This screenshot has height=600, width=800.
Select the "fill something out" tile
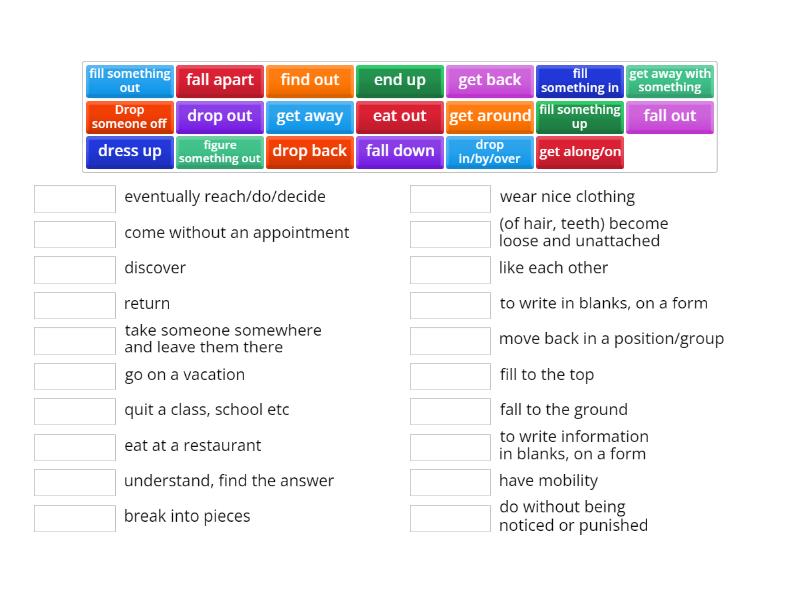pos(129,80)
